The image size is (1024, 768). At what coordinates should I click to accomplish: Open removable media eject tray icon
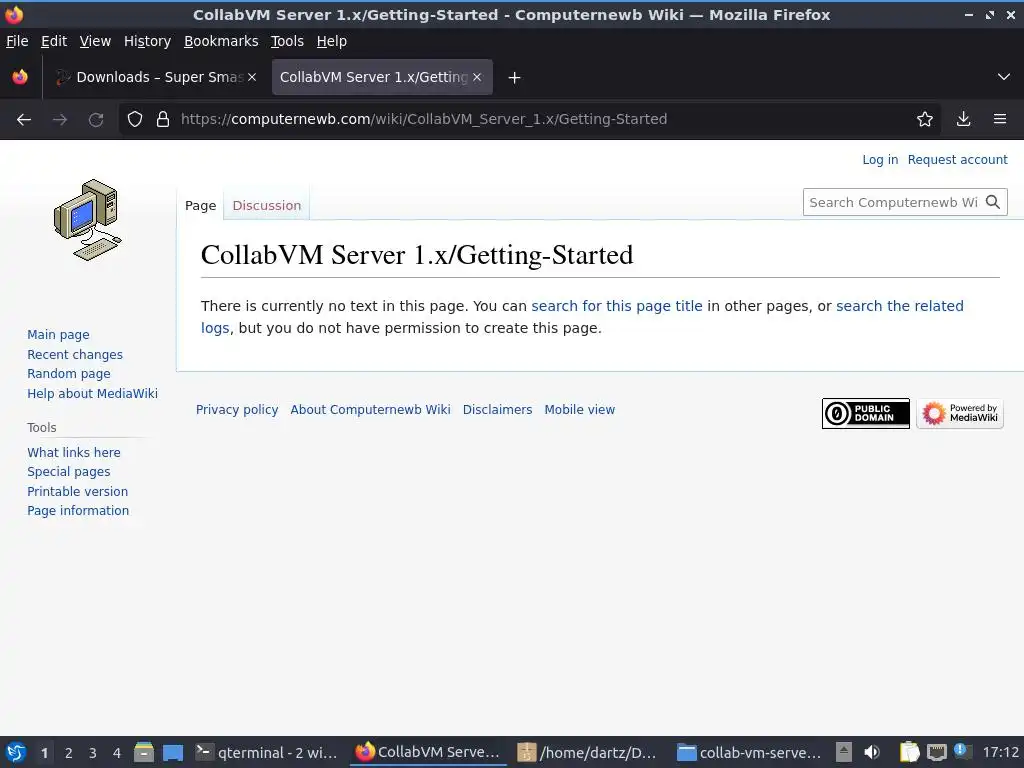(844, 752)
